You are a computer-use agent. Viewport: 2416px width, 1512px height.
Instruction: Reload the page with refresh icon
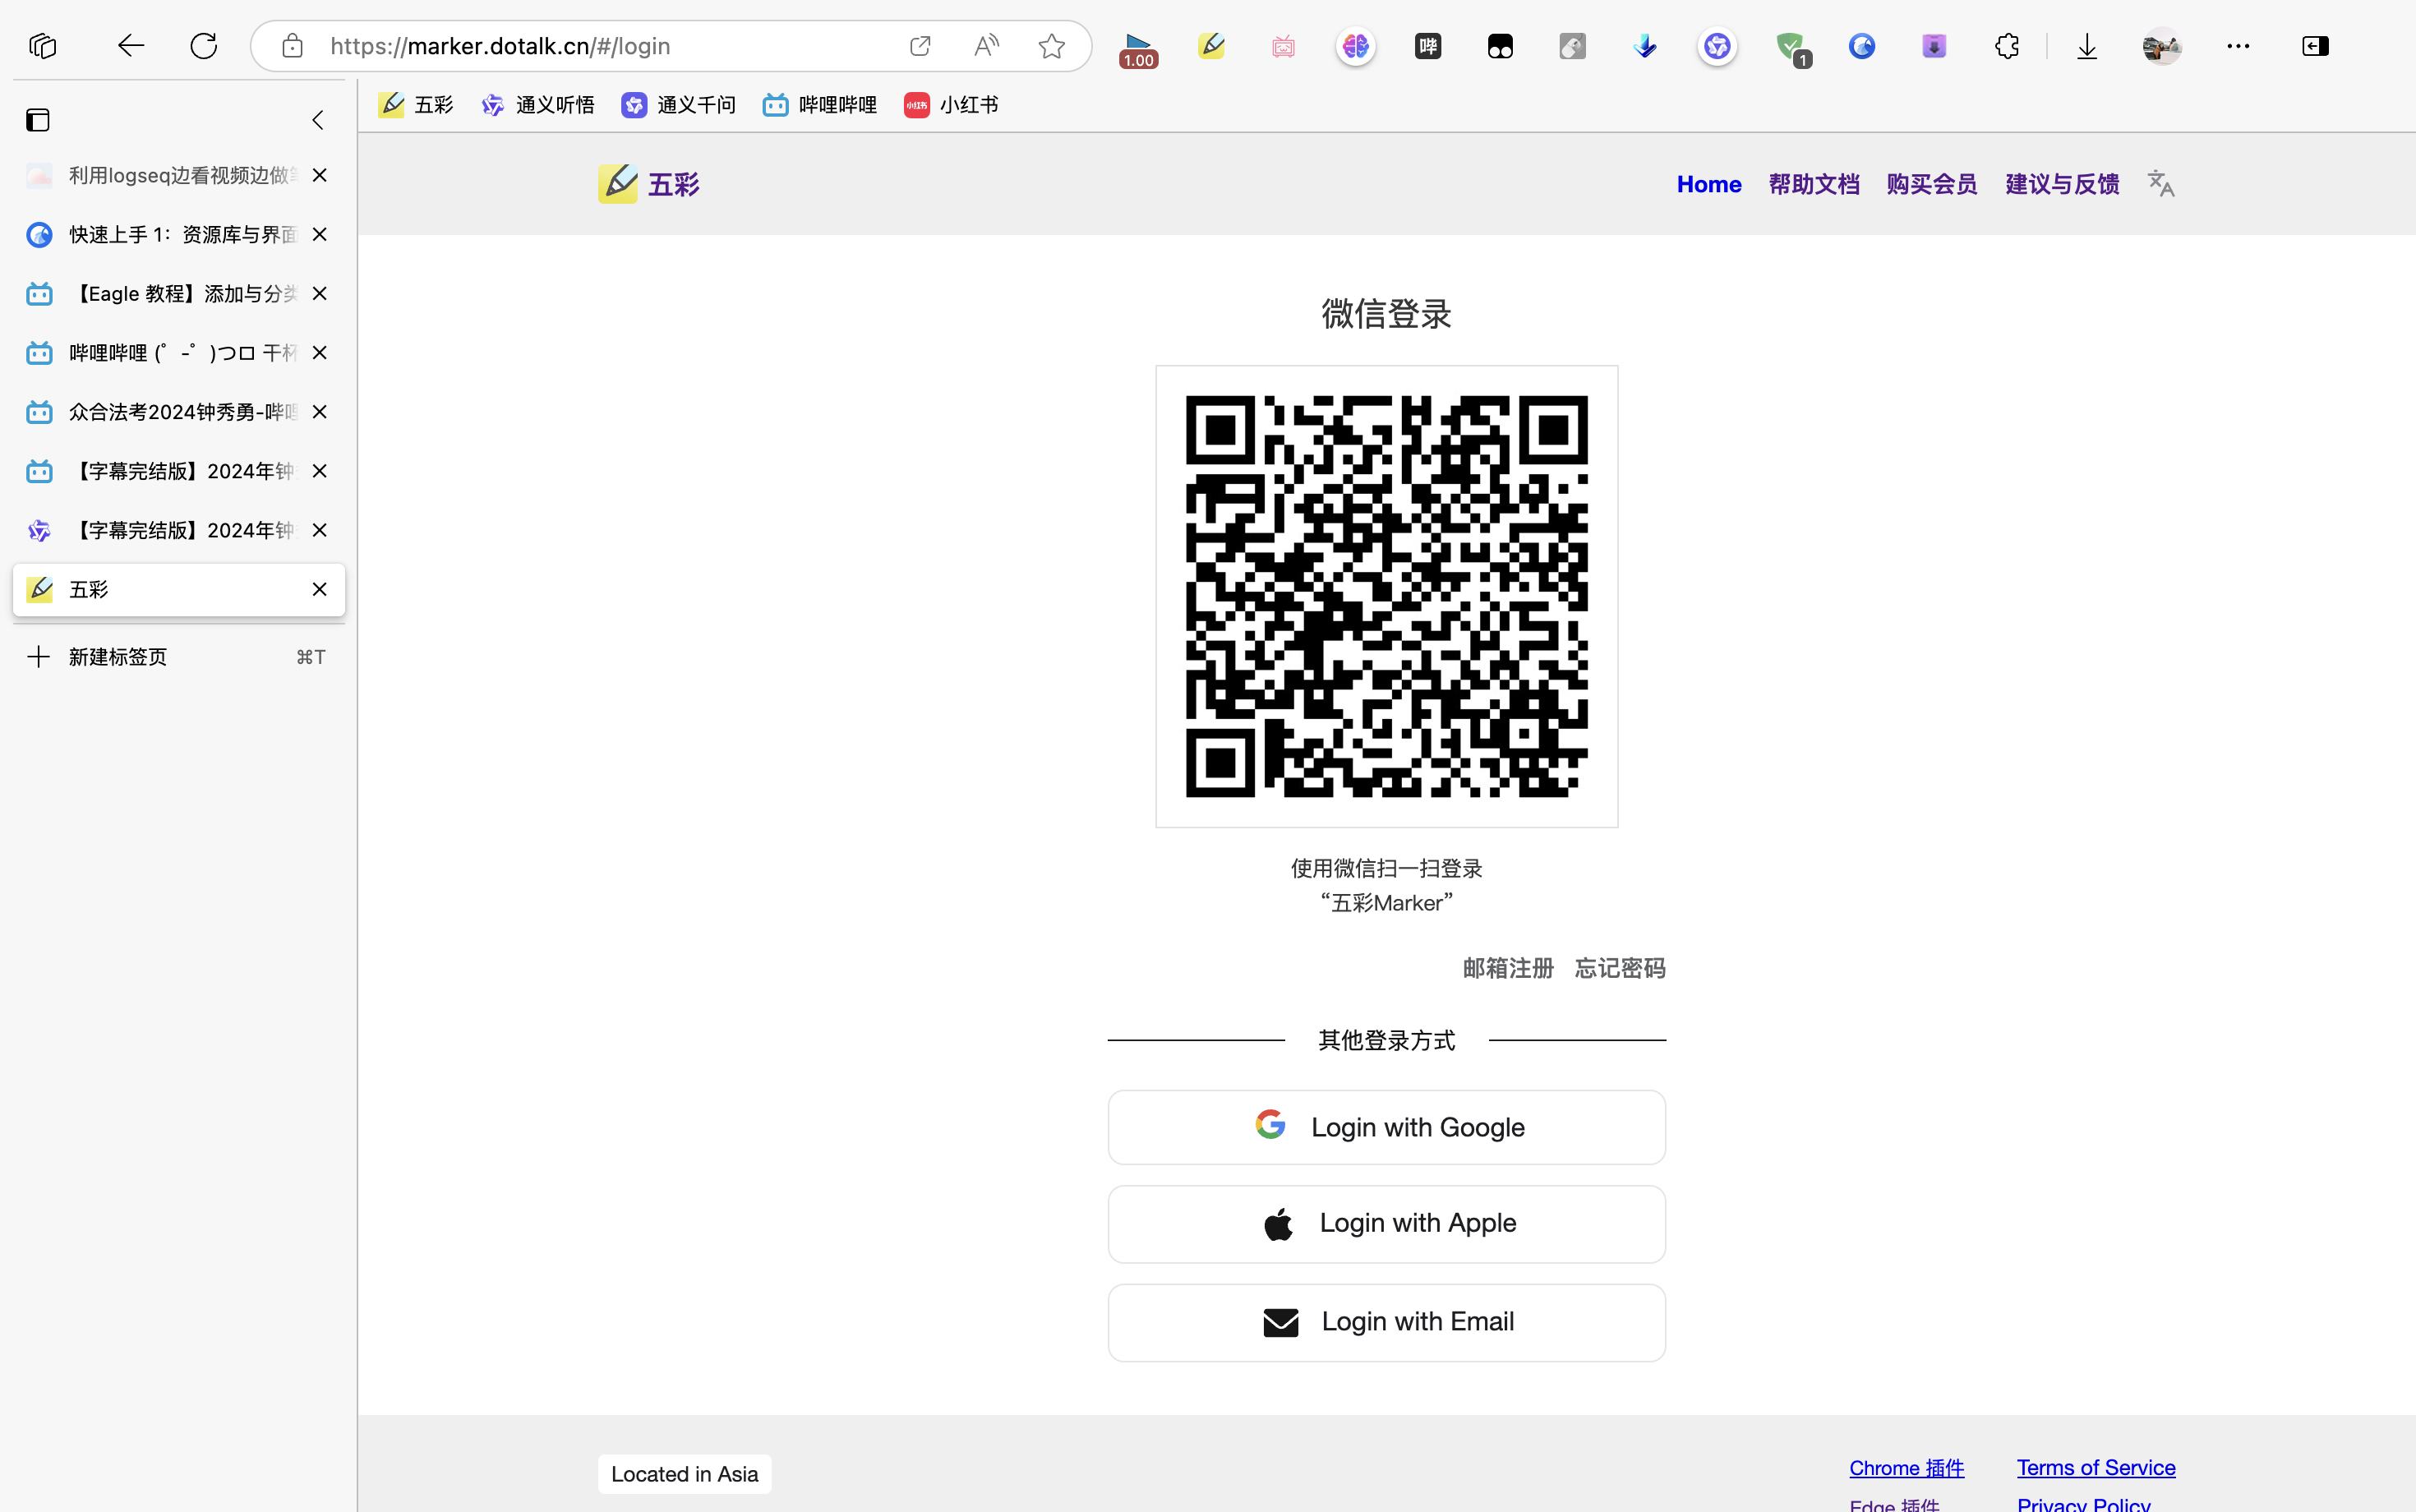coord(204,46)
